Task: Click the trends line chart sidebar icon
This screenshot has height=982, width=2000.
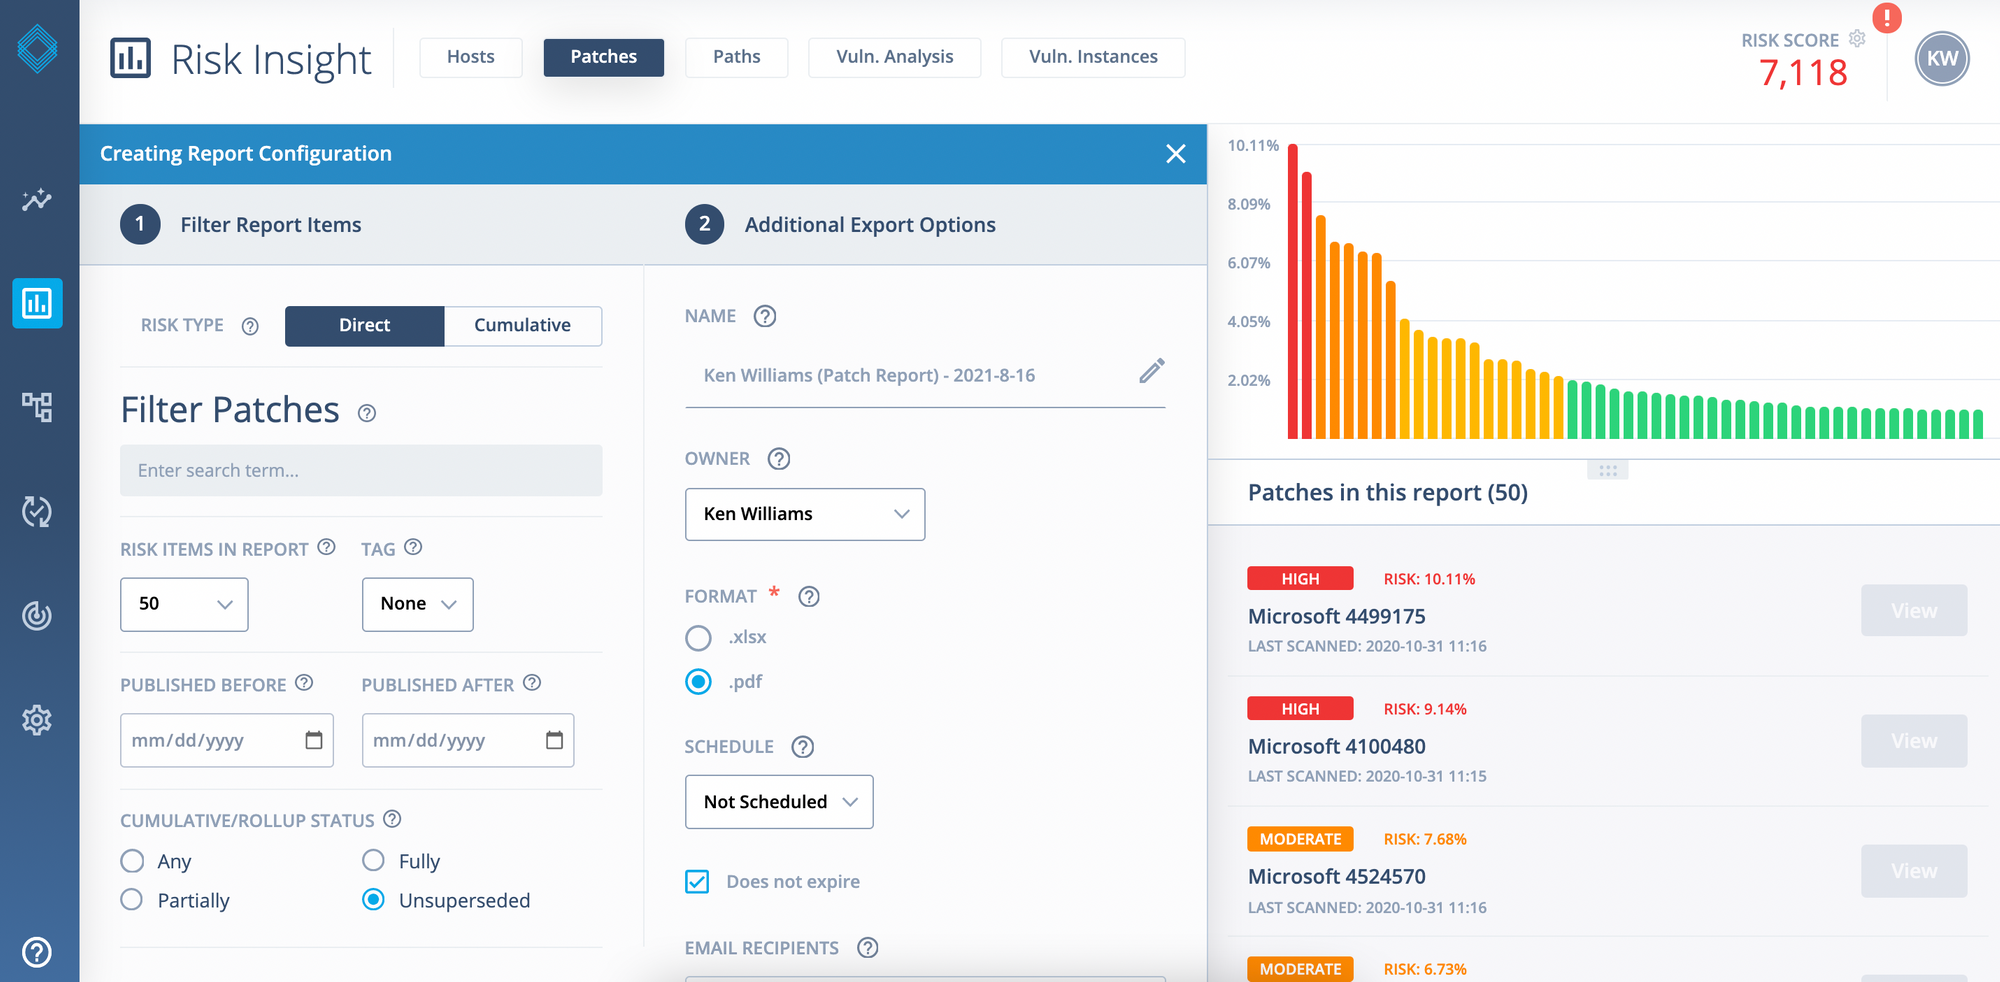Action: pos(37,200)
